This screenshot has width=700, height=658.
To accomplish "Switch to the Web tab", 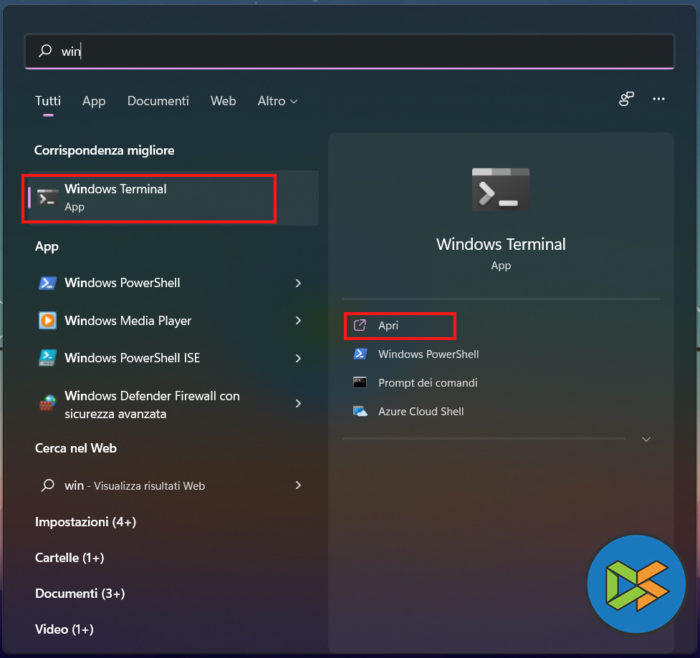I will point(223,101).
